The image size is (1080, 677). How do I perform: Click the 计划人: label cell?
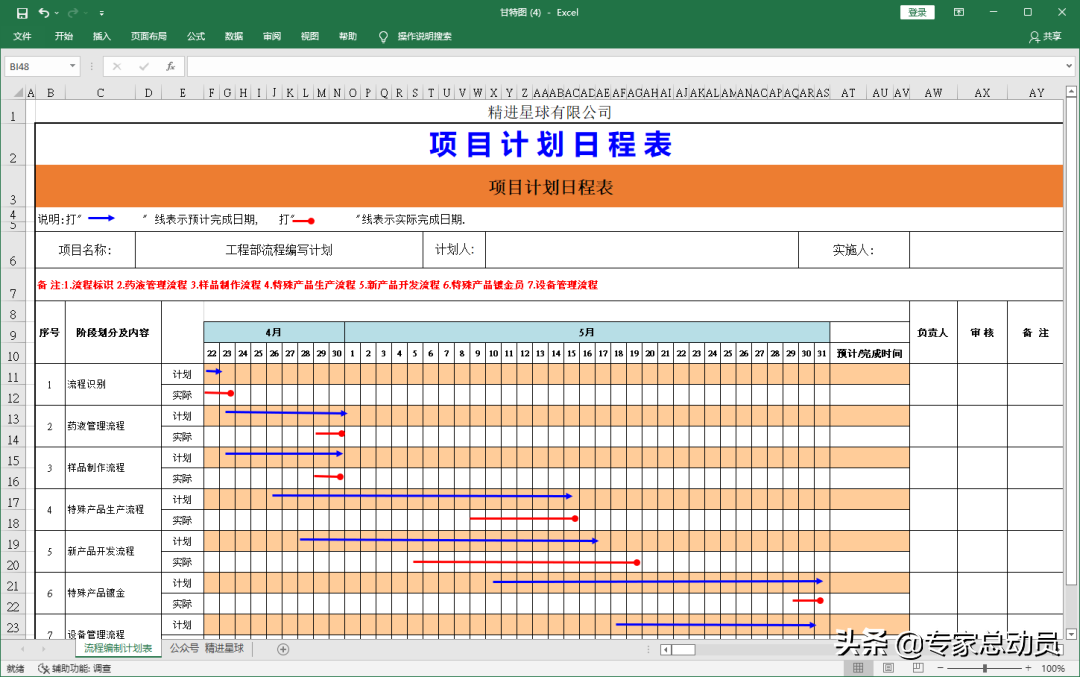[454, 250]
